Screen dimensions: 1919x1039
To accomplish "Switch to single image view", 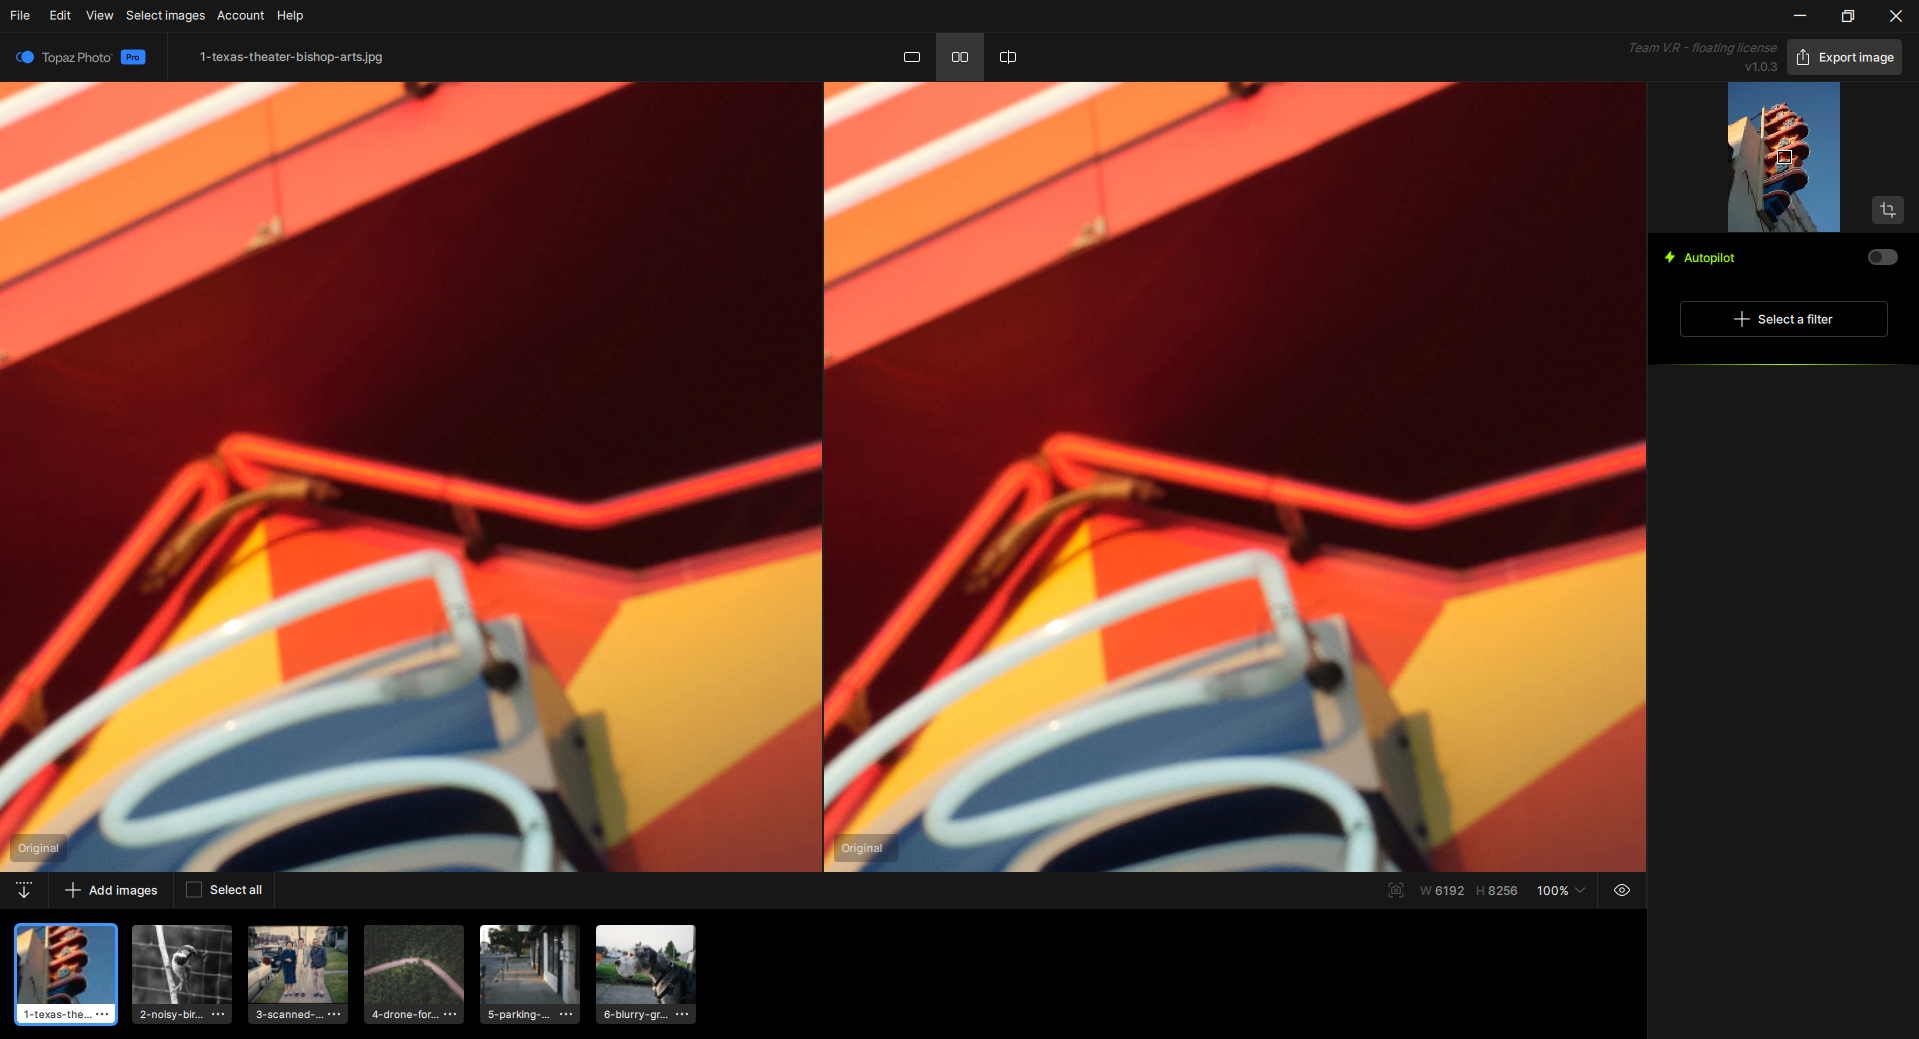I will (x=911, y=57).
